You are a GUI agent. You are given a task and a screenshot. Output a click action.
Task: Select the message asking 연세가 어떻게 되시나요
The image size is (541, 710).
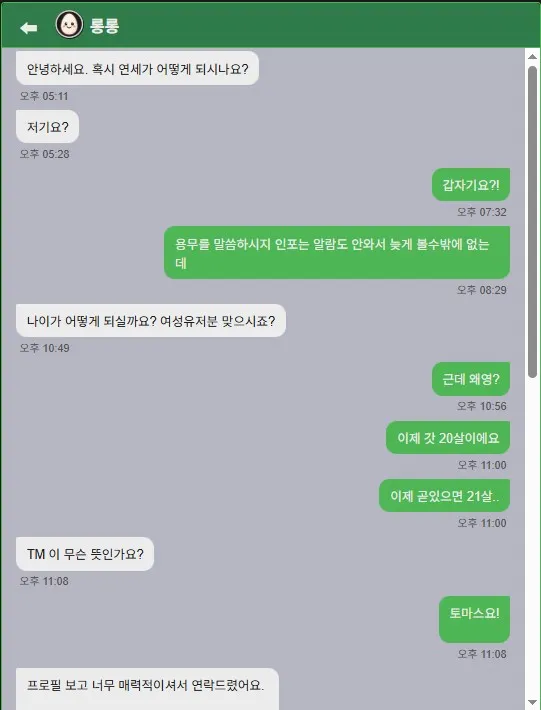(x=138, y=68)
